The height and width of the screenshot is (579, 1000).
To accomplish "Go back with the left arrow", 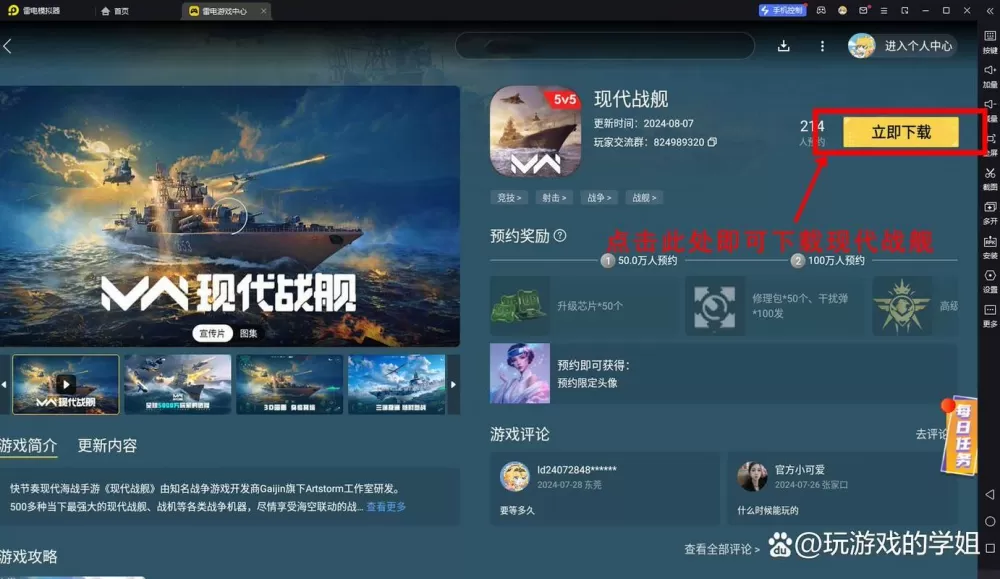I will click(x=8, y=46).
